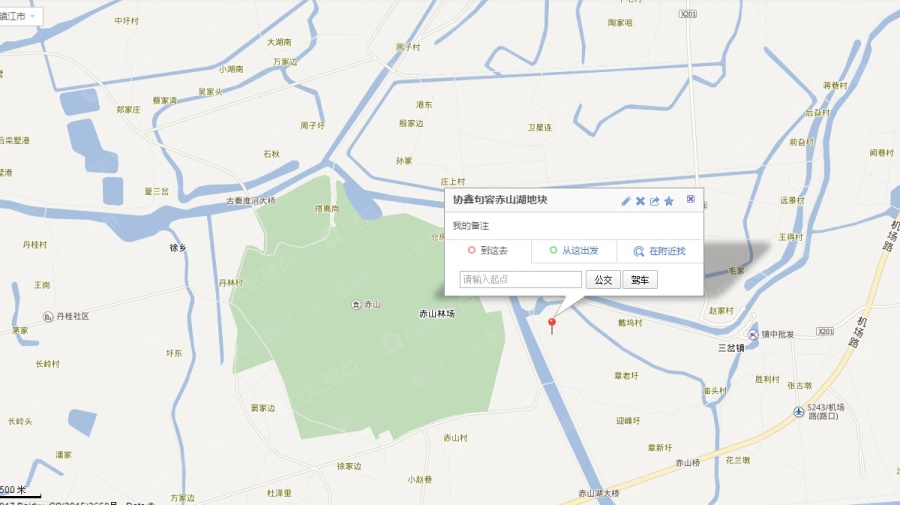Select the 到这去 tab
Viewport: 900px width, 505px height.
(488, 251)
